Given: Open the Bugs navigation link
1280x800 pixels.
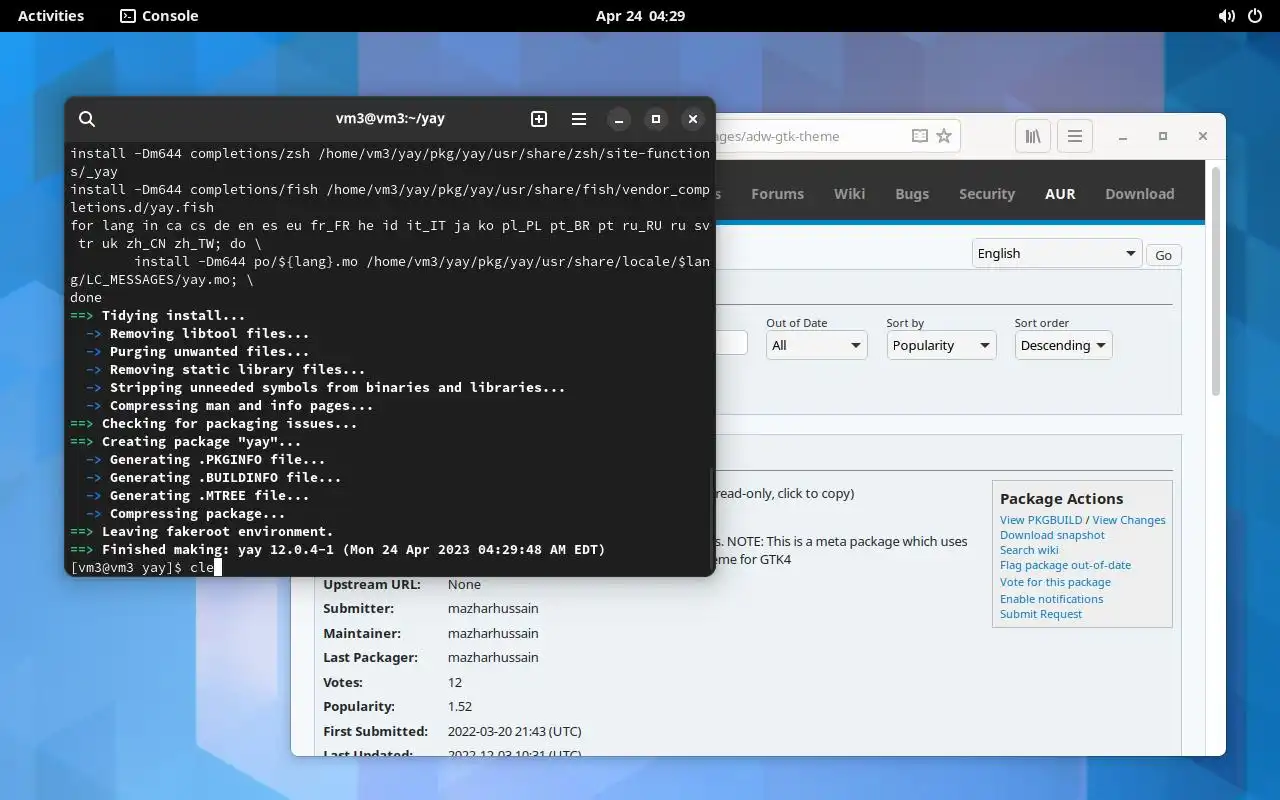Looking at the screenshot, I should [912, 194].
